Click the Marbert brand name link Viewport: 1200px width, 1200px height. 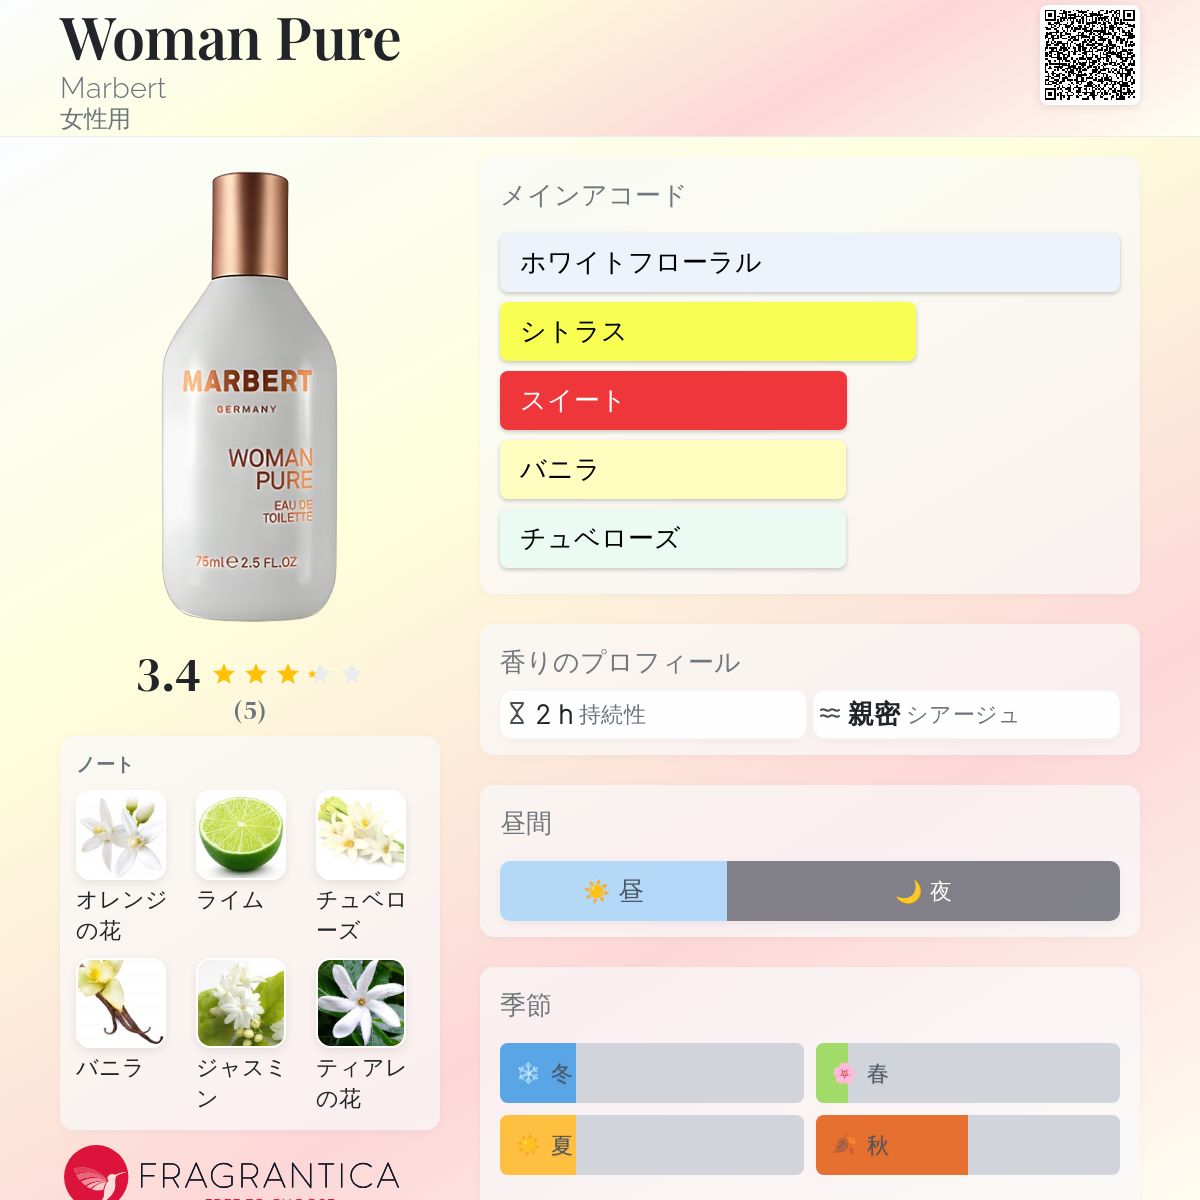pos(113,88)
